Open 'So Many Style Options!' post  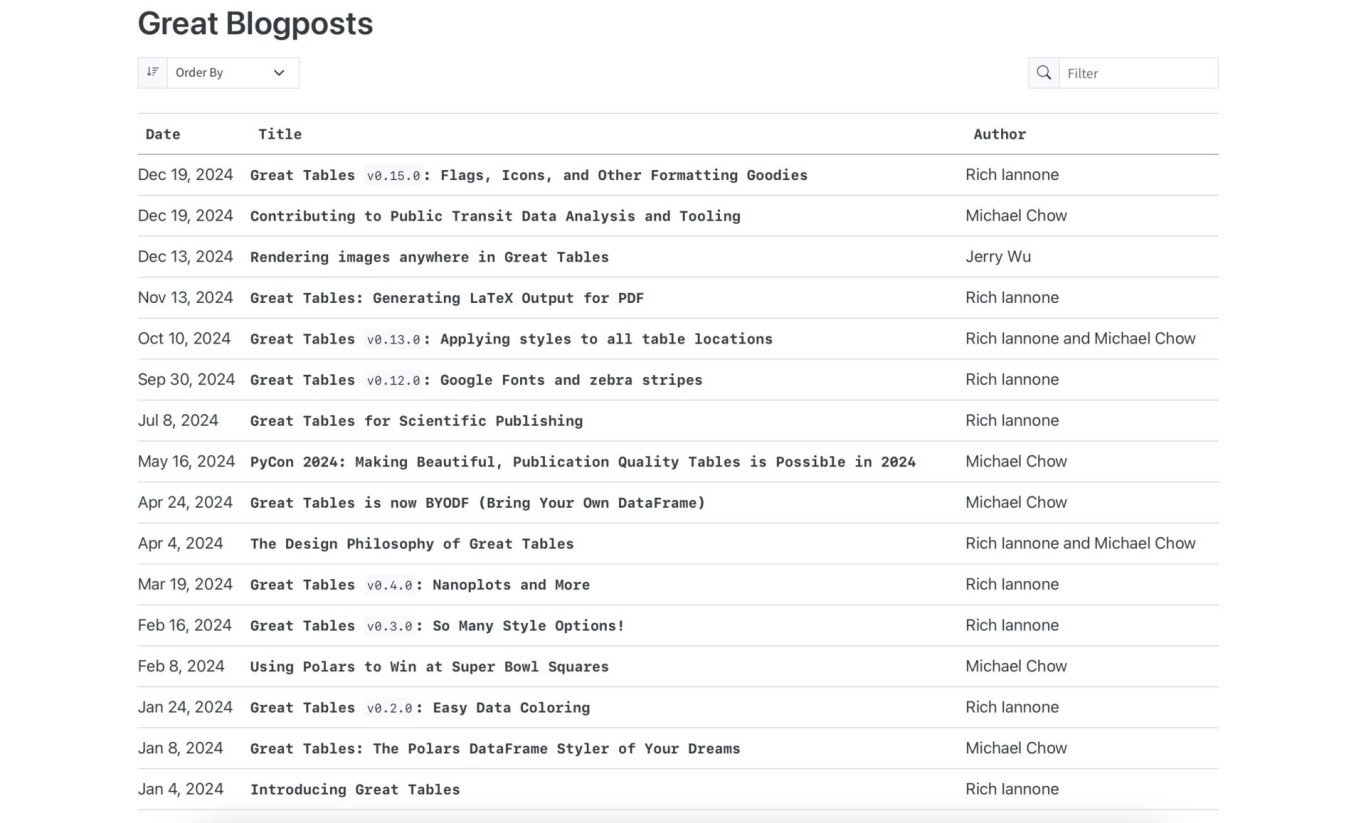437,626
